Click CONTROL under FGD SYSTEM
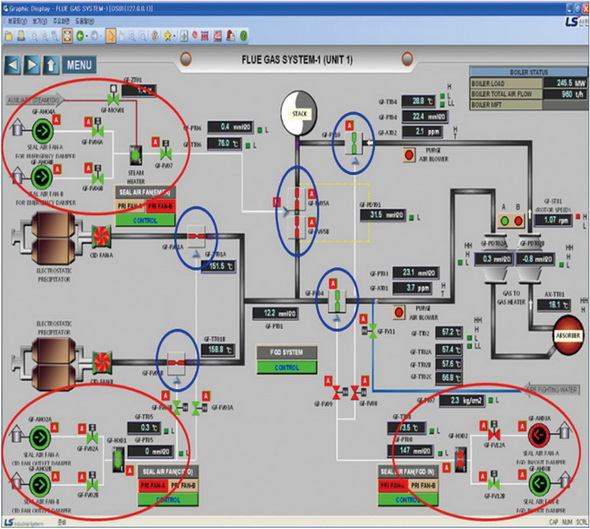590x529 pixels. point(287,367)
